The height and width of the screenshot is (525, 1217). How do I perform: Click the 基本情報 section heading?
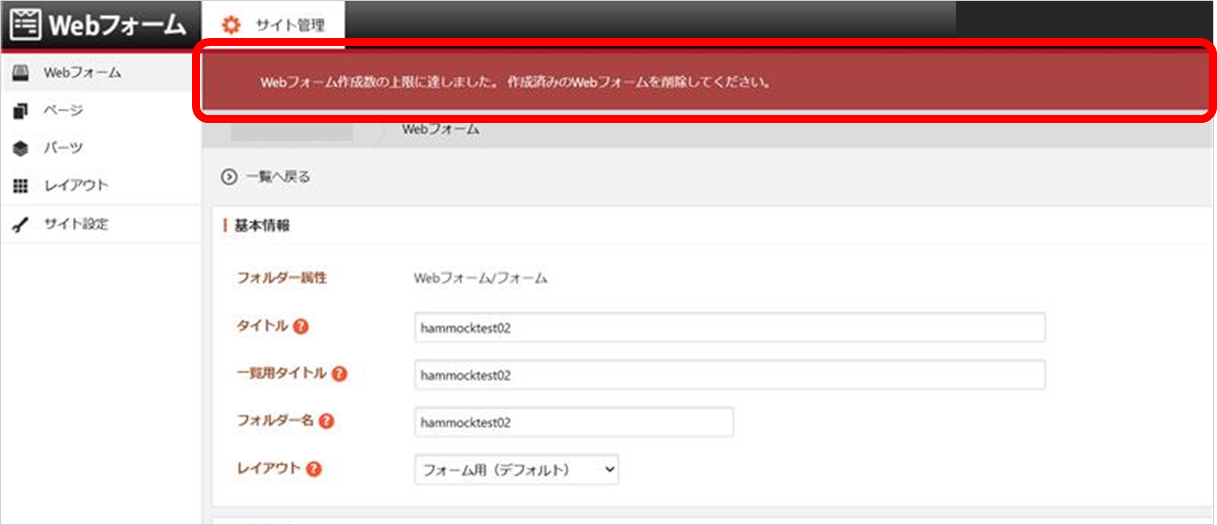coord(262,226)
